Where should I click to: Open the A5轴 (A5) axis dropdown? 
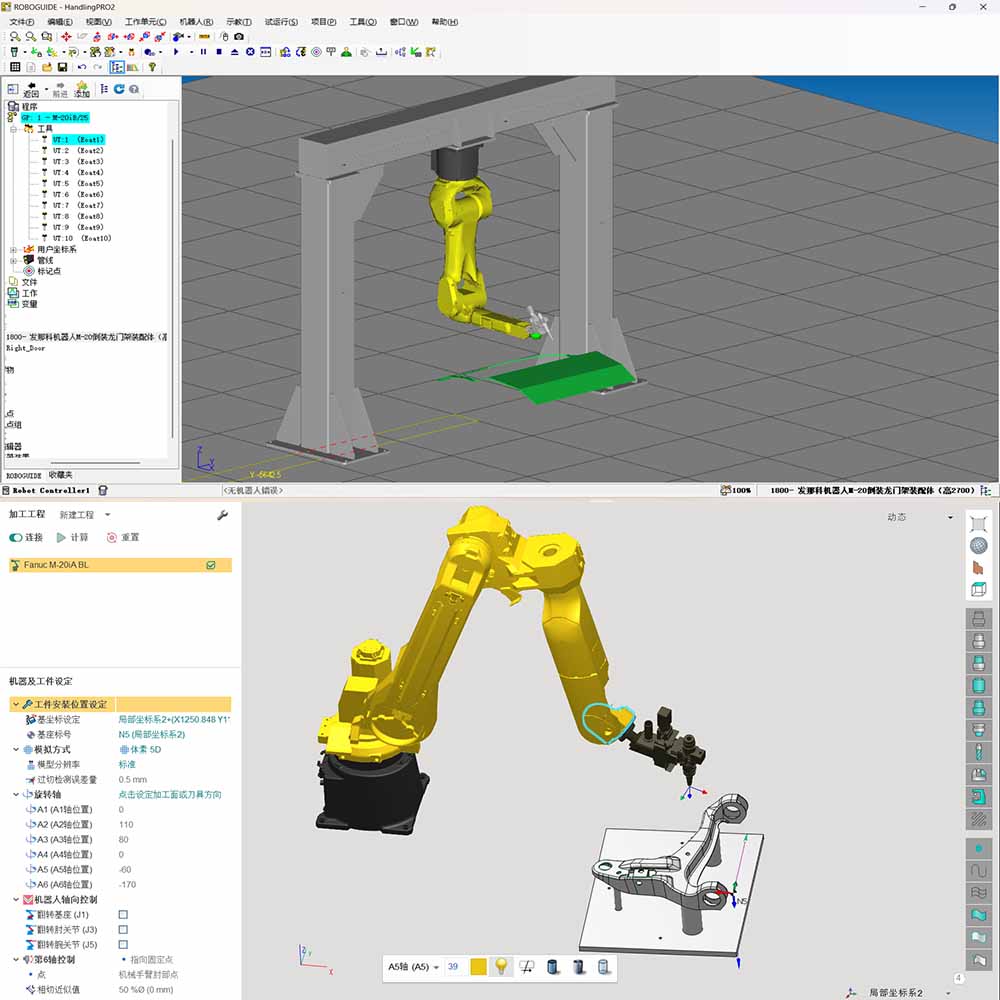[415, 967]
